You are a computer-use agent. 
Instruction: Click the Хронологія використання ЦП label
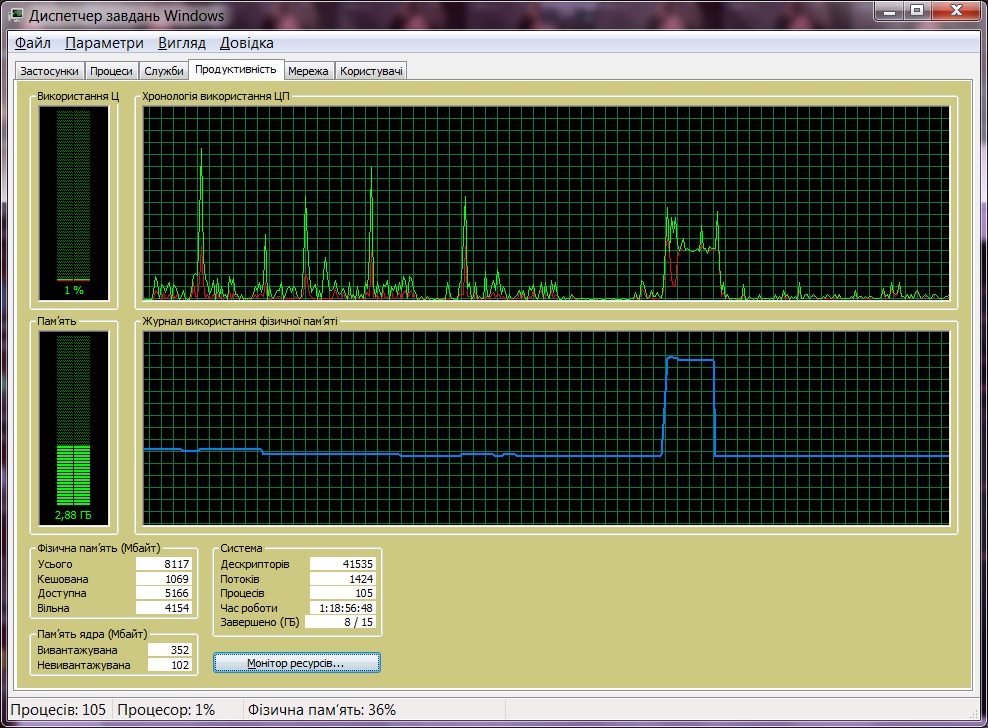point(215,96)
